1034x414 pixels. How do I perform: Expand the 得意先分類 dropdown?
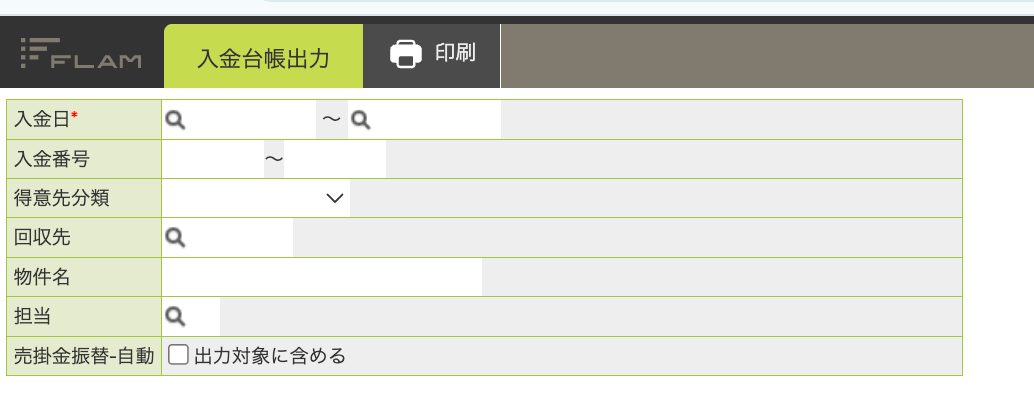256,198
